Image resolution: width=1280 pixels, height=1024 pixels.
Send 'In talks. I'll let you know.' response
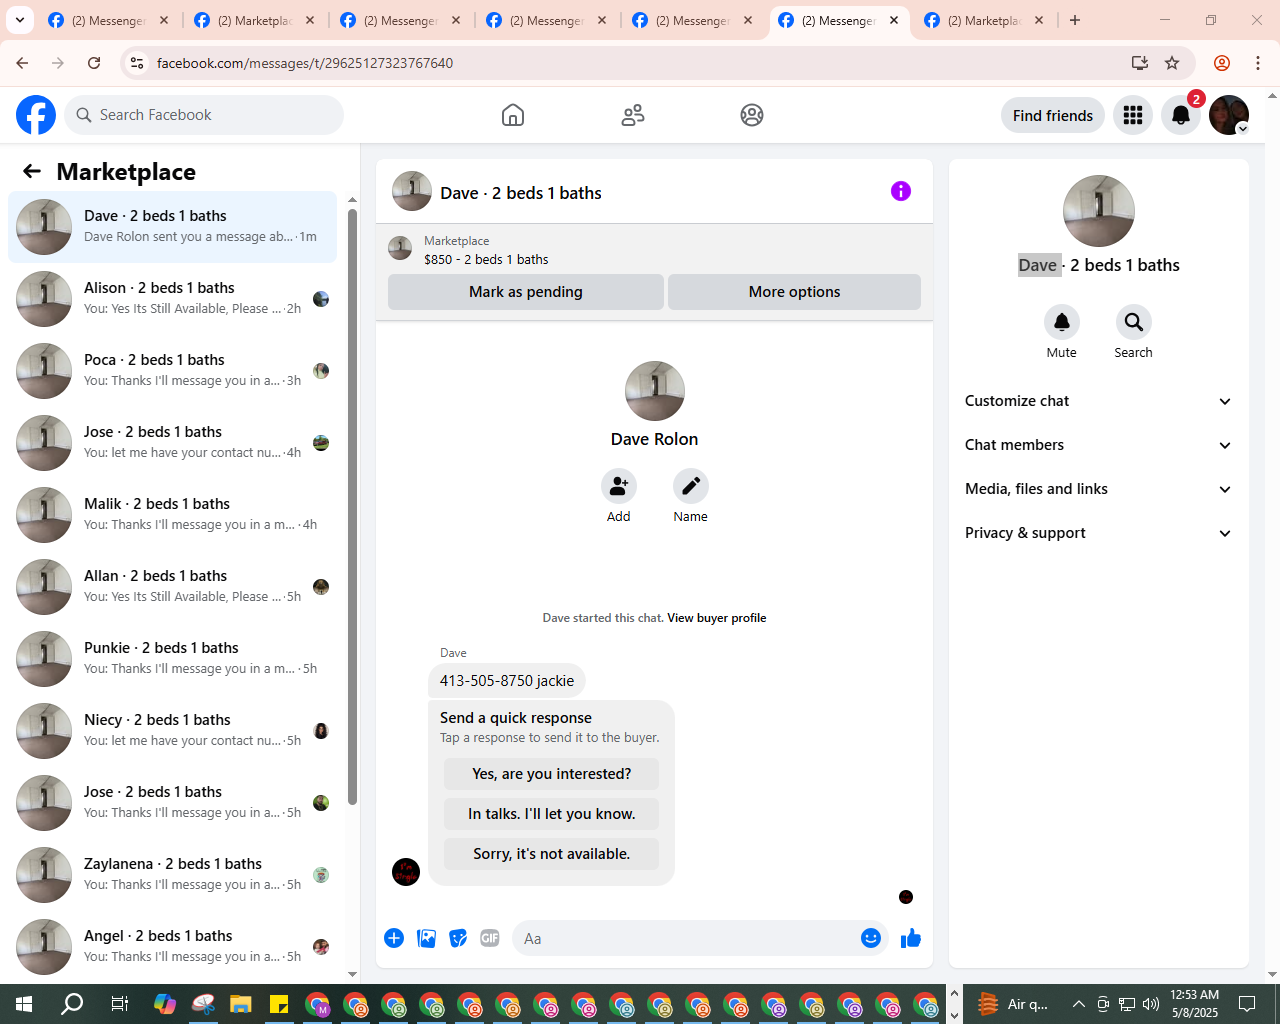551,814
